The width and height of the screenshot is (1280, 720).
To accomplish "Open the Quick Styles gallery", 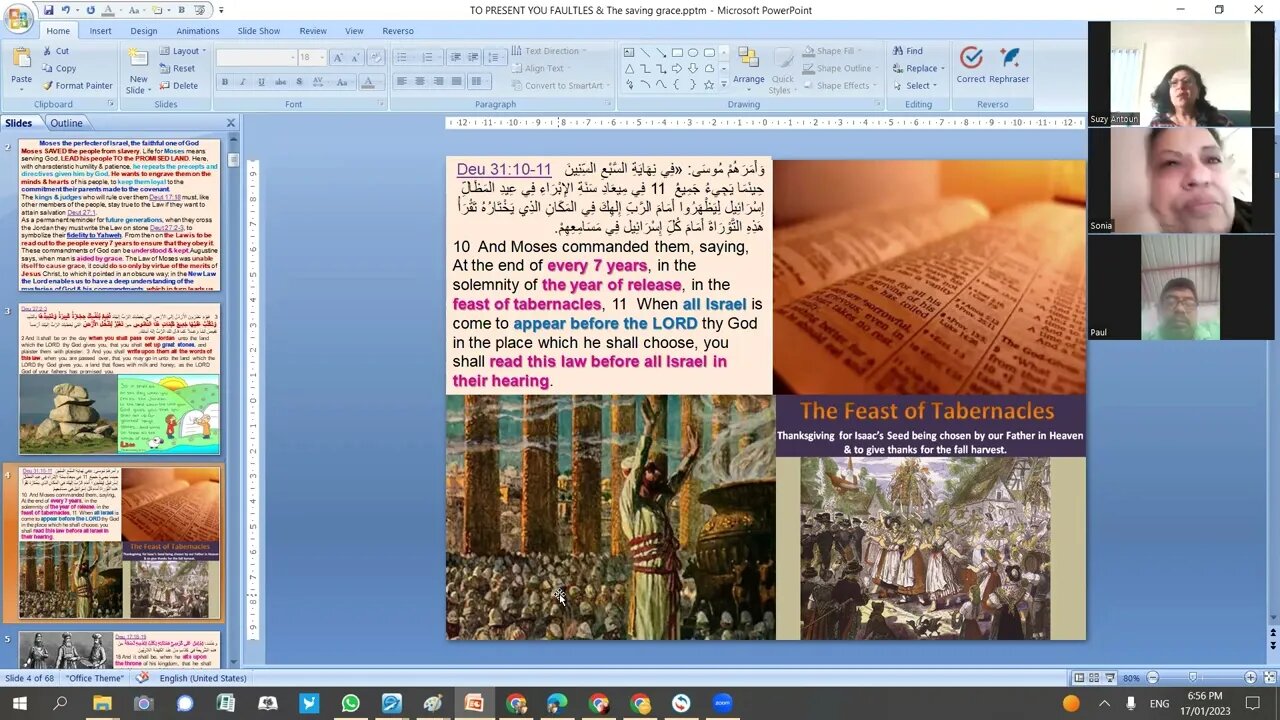I will click(782, 70).
